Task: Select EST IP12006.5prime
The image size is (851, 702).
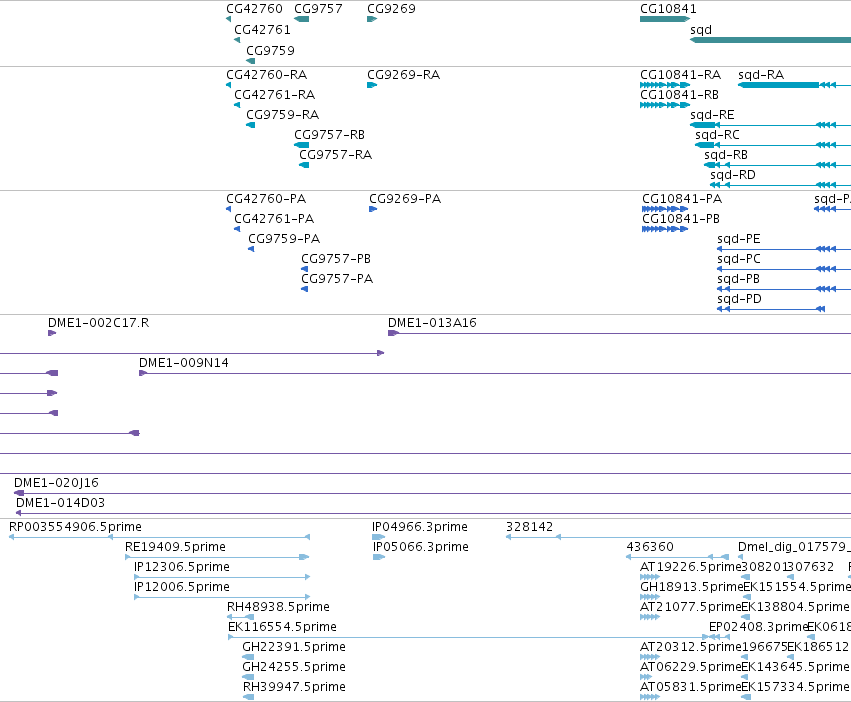Action: click(x=181, y=587)
